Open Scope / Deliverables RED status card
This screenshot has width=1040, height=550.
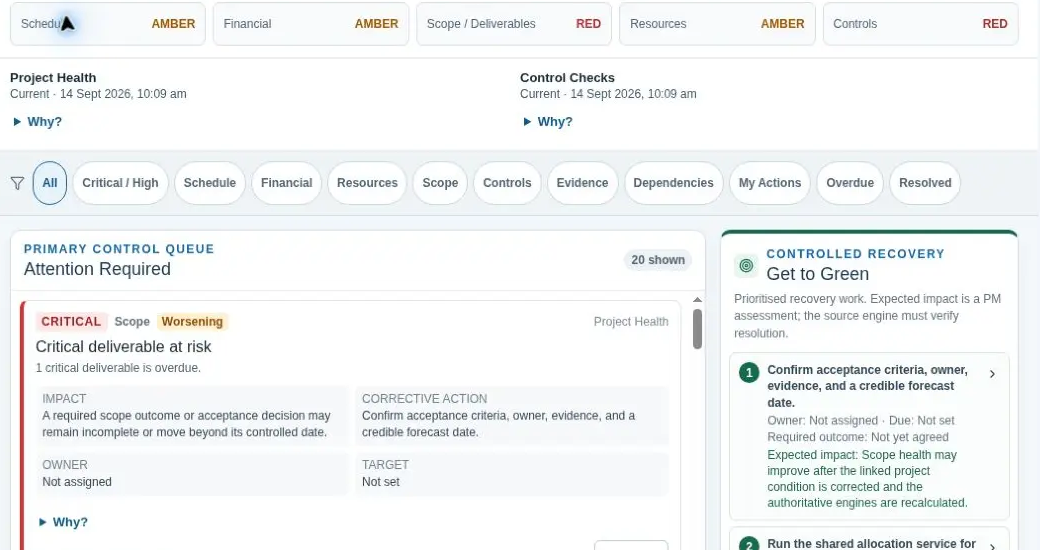514,24
